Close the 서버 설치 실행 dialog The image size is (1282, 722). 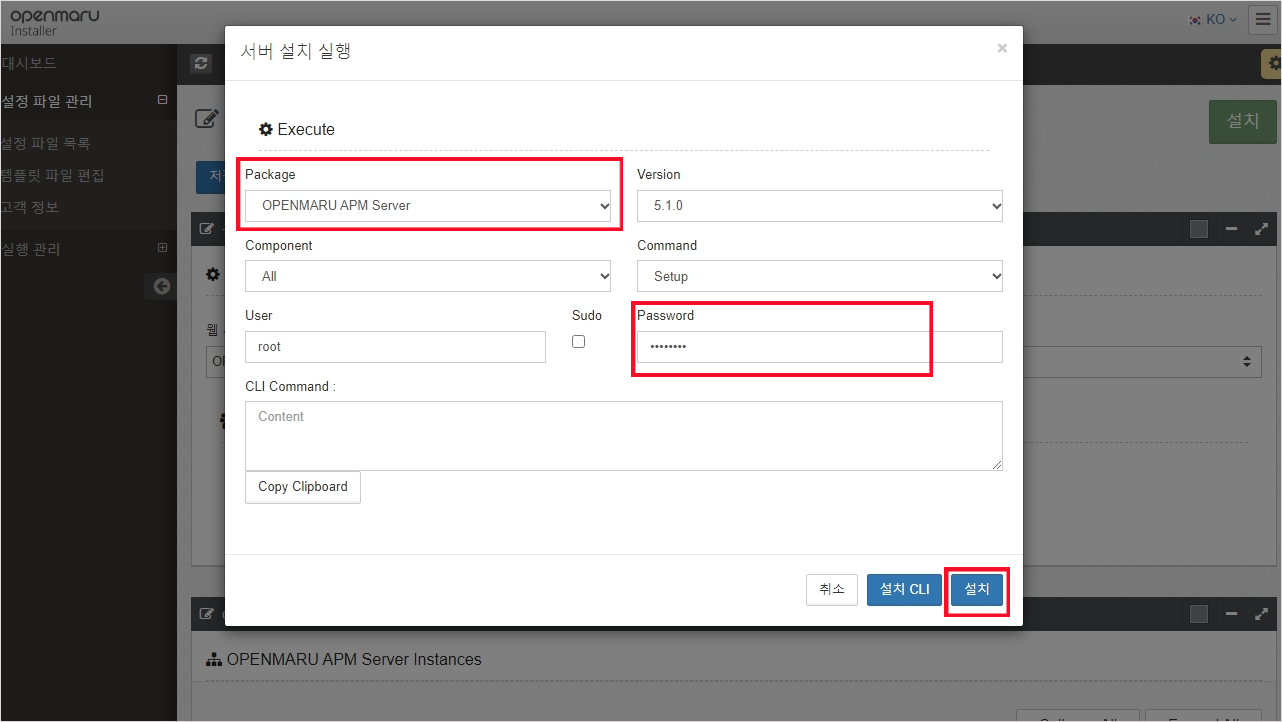pyautogui.click(x=1002, y=48)
